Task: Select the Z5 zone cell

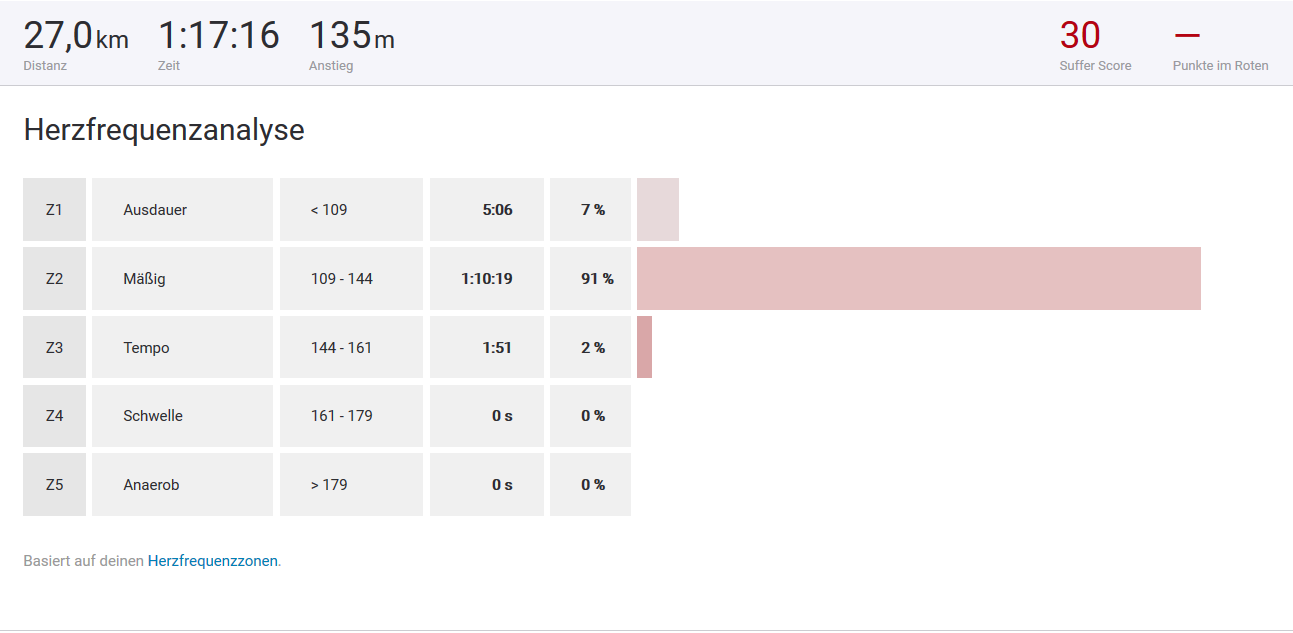Action: pos(54,485)
